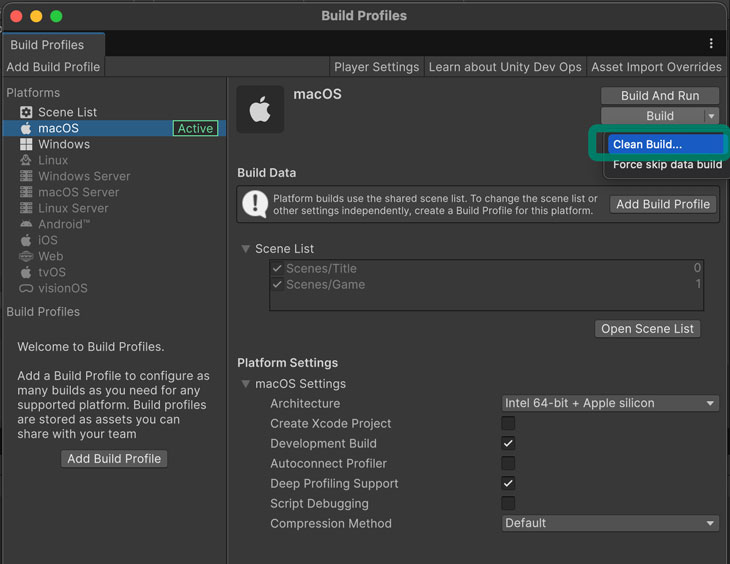Click the Build button

click(x=653, y=116)
